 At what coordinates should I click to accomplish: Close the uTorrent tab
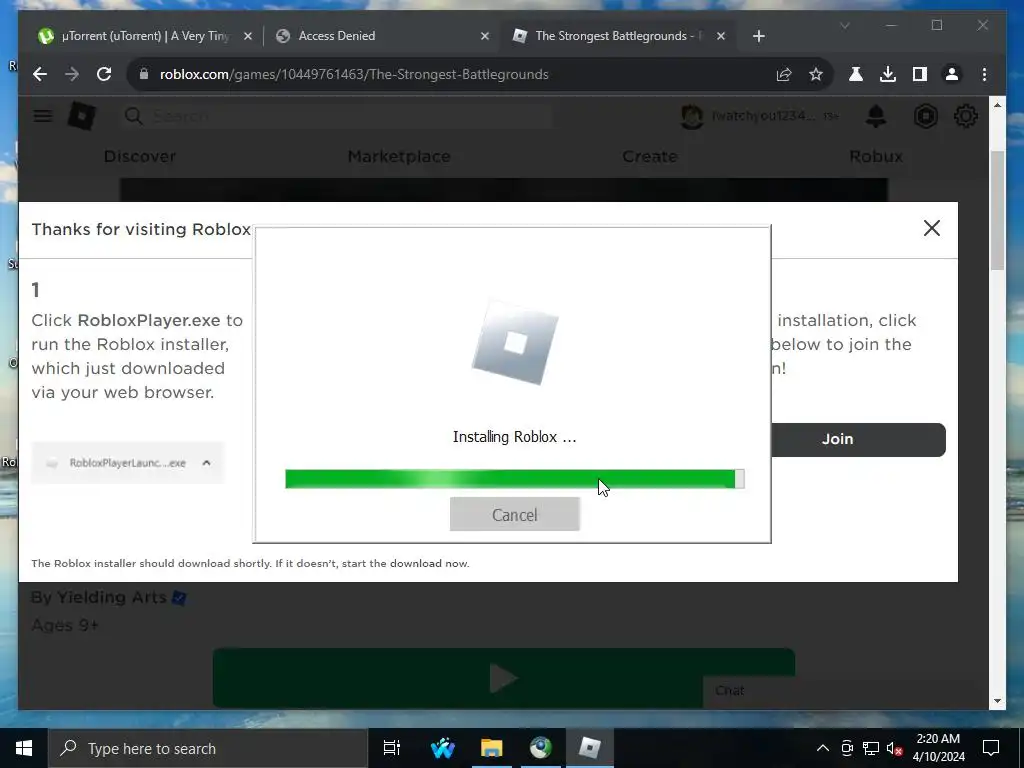(248, 36)
